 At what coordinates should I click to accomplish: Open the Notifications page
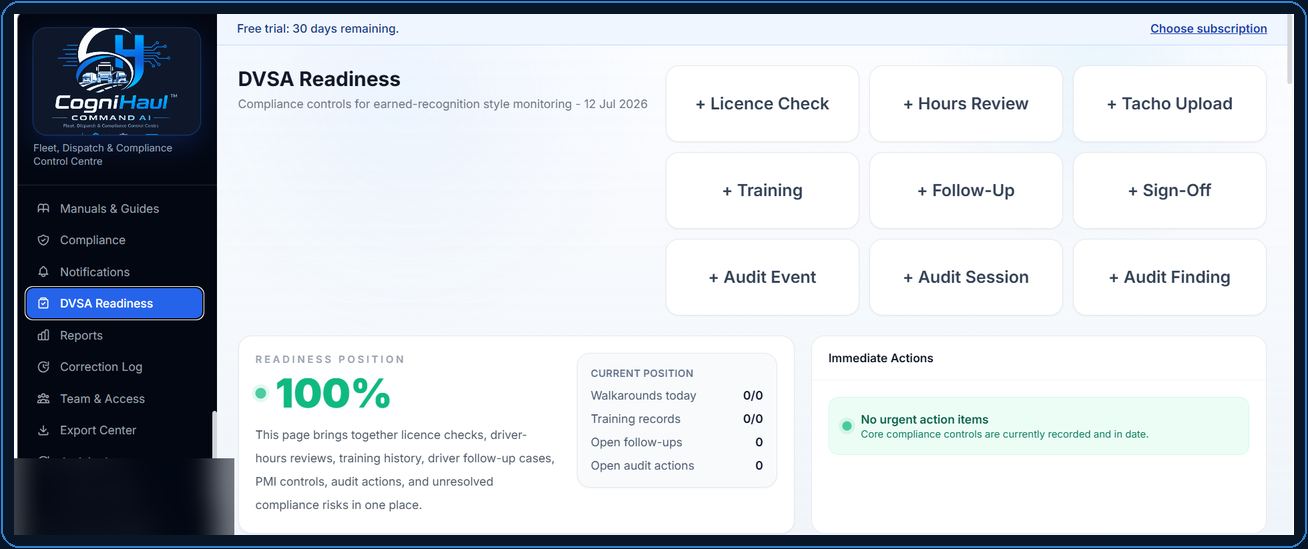(115, 272)
